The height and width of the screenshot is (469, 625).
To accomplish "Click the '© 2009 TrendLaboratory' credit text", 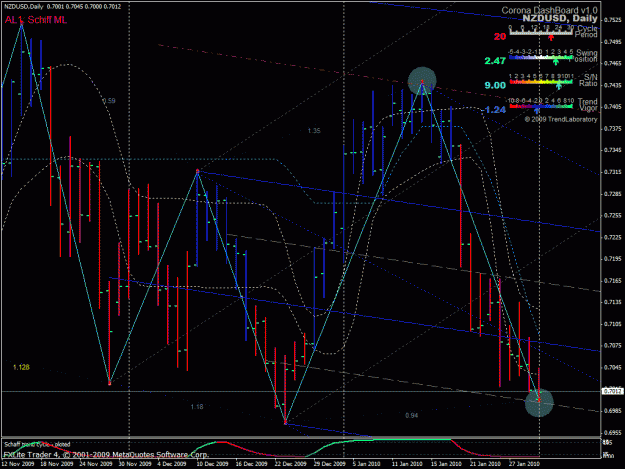I will (561, 119).
